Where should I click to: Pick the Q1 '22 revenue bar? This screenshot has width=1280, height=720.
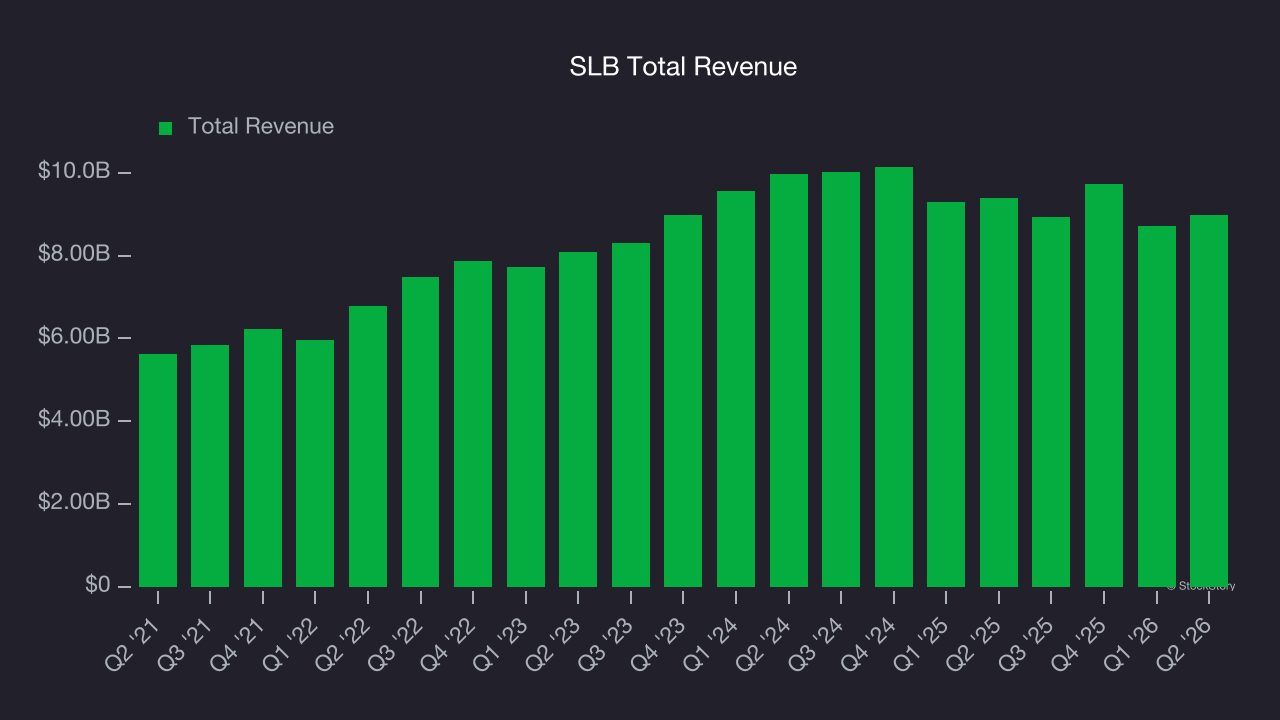(x=315, y=463)
